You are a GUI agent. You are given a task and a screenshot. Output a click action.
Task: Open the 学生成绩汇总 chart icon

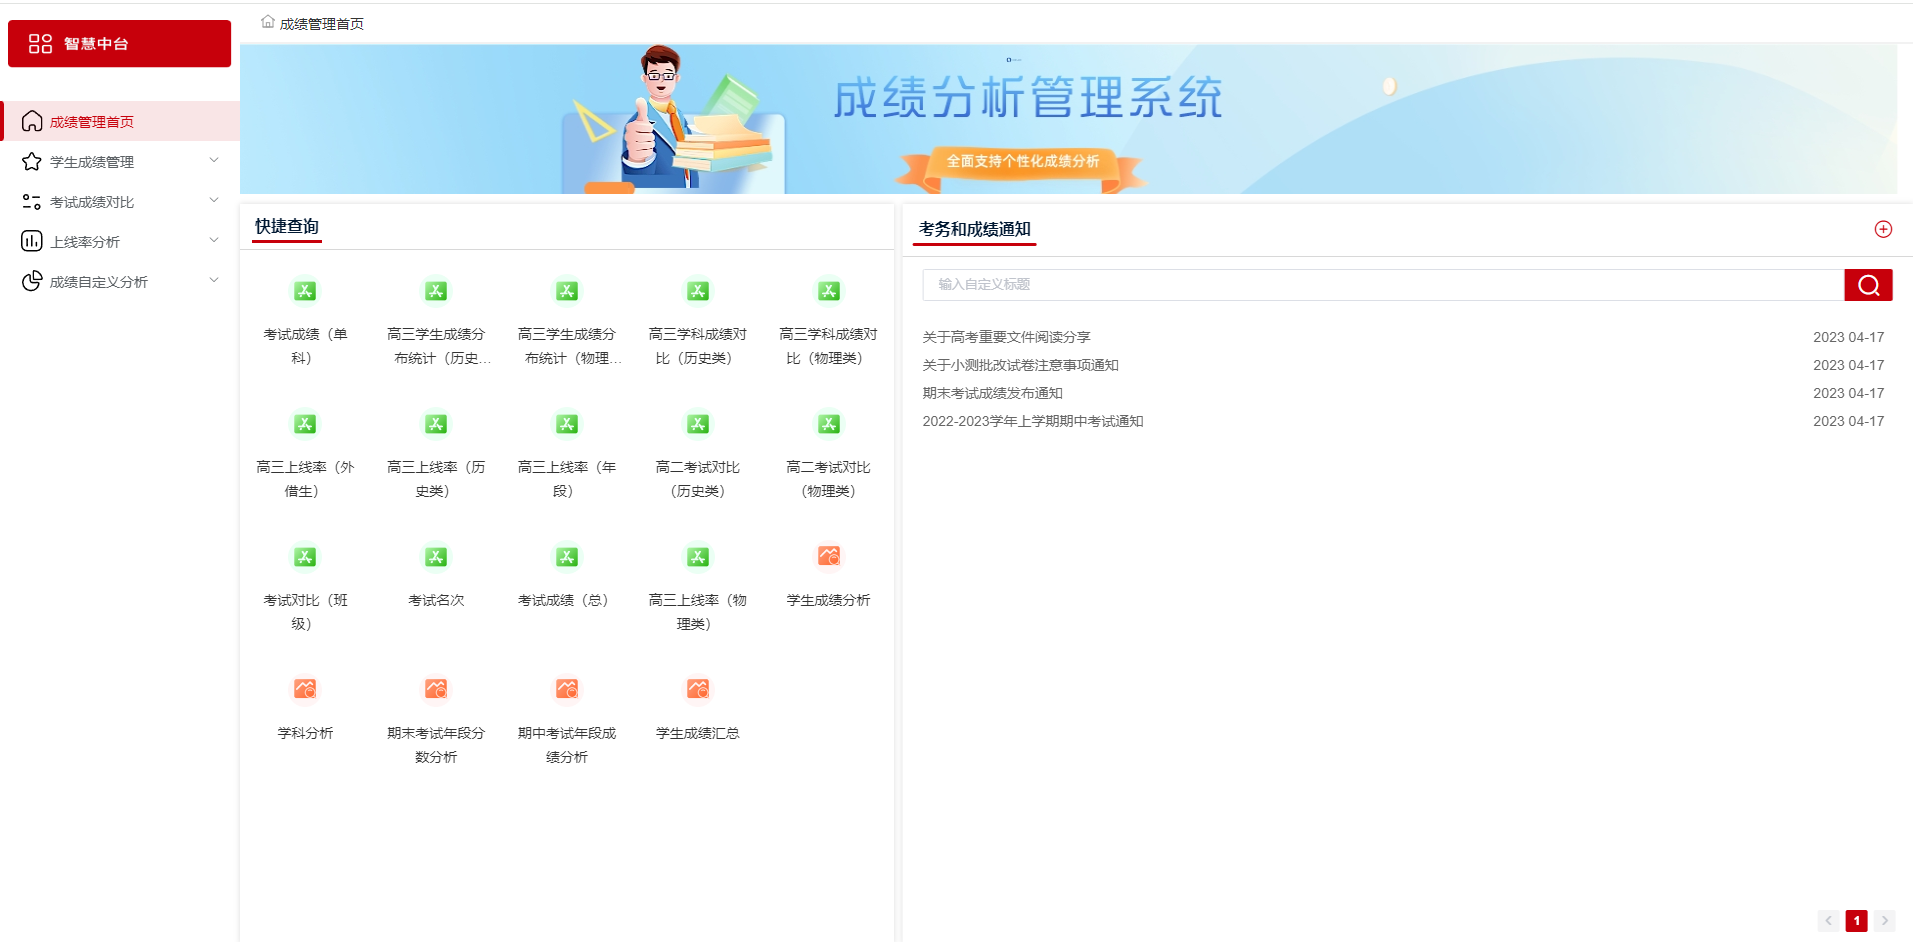tap(698, 690)
